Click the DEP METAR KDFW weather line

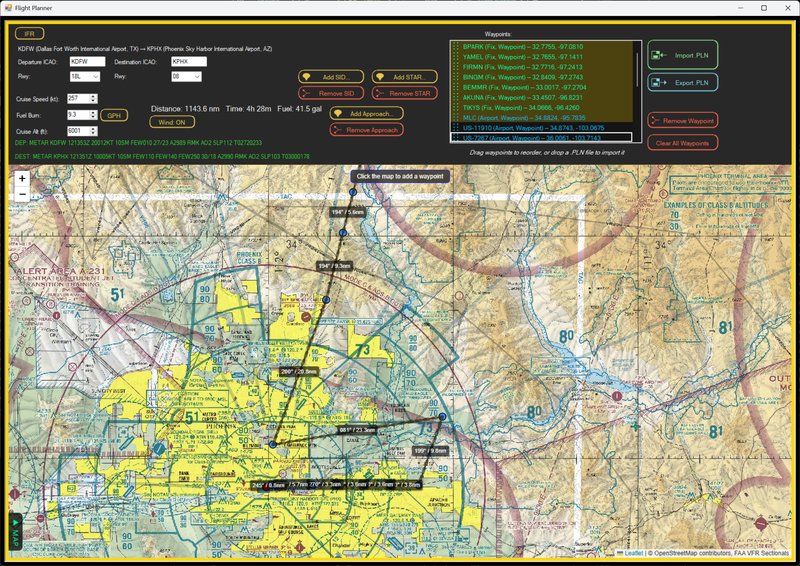138,143
